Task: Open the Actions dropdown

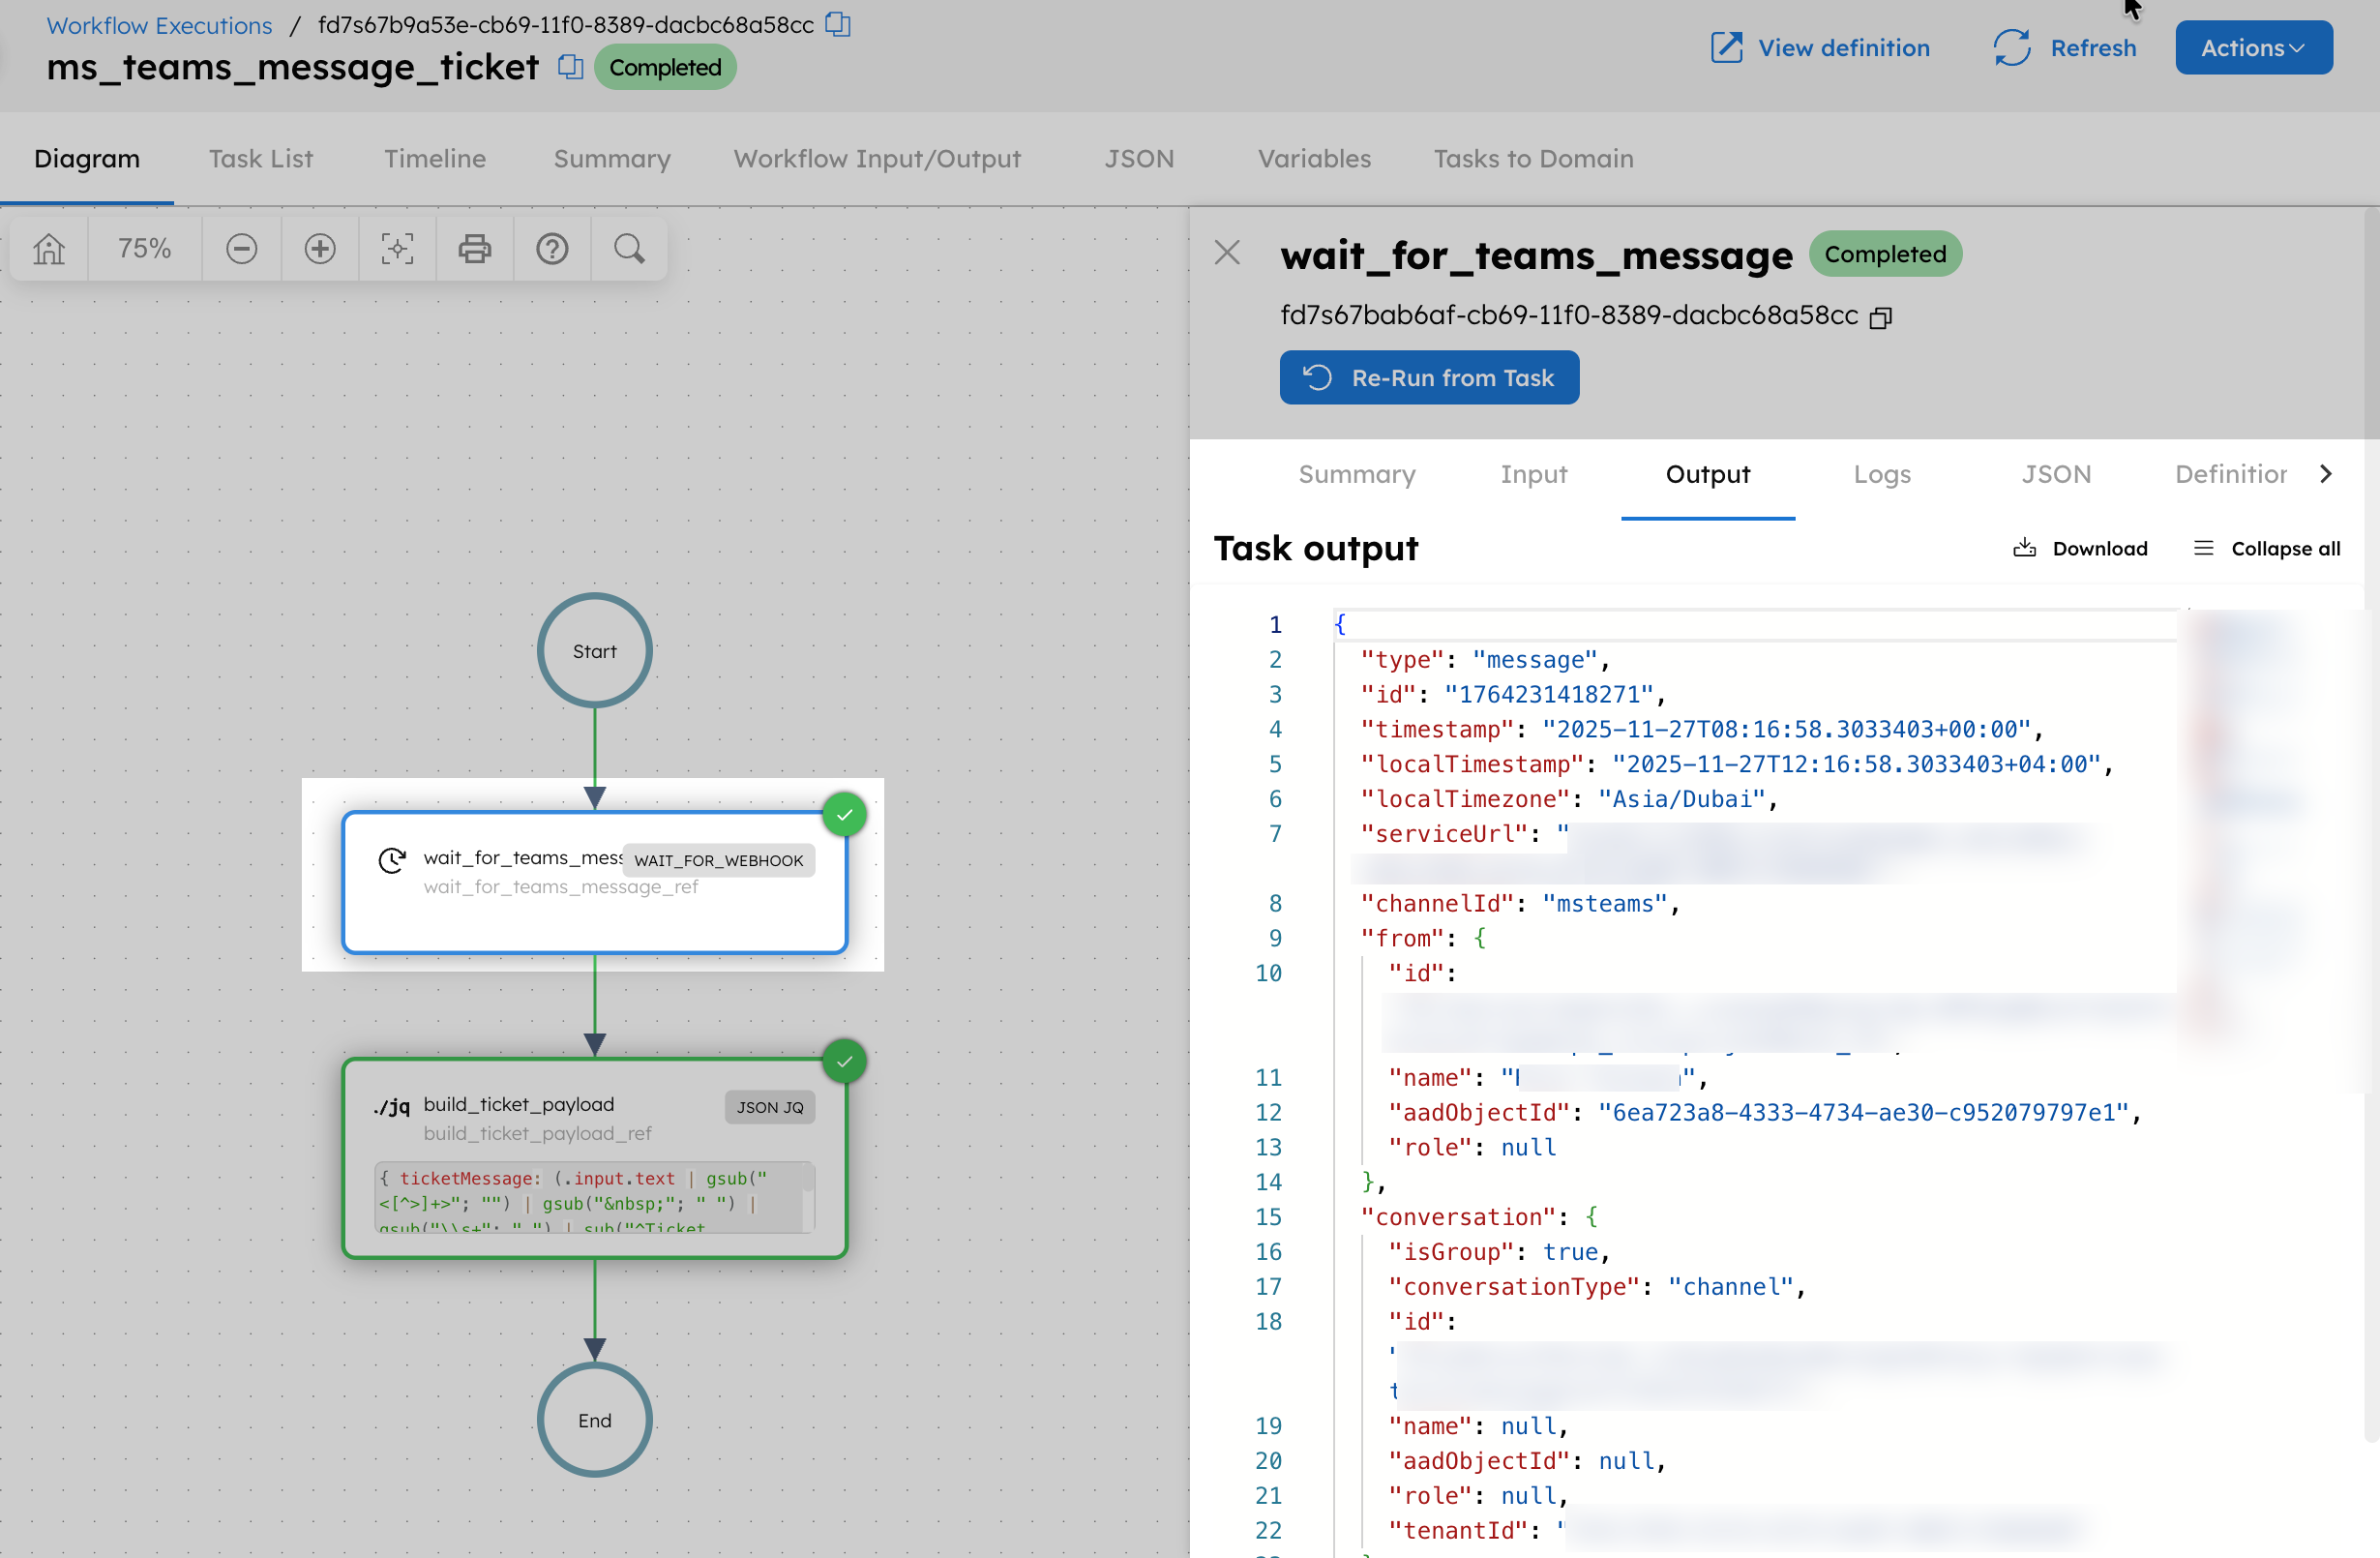Action: point(2253,47)
